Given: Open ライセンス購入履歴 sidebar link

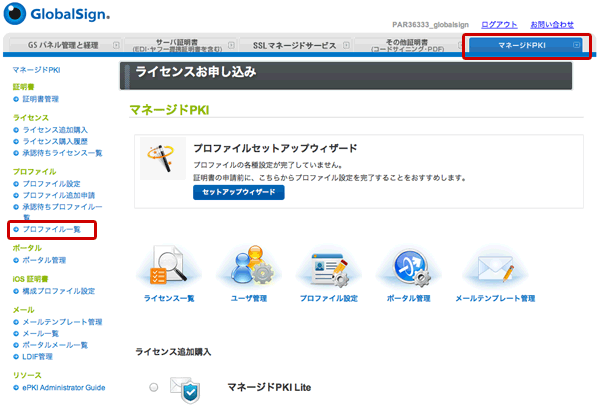Looking at the screenshot, I should [x=55, y=142].
